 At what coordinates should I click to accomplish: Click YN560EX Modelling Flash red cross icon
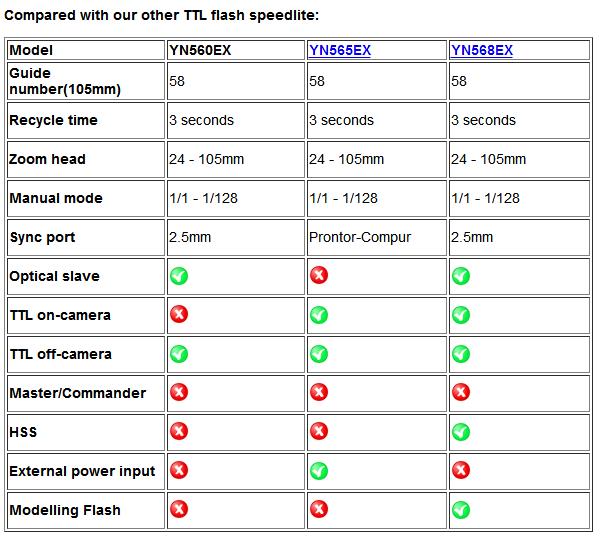[179, 509]
